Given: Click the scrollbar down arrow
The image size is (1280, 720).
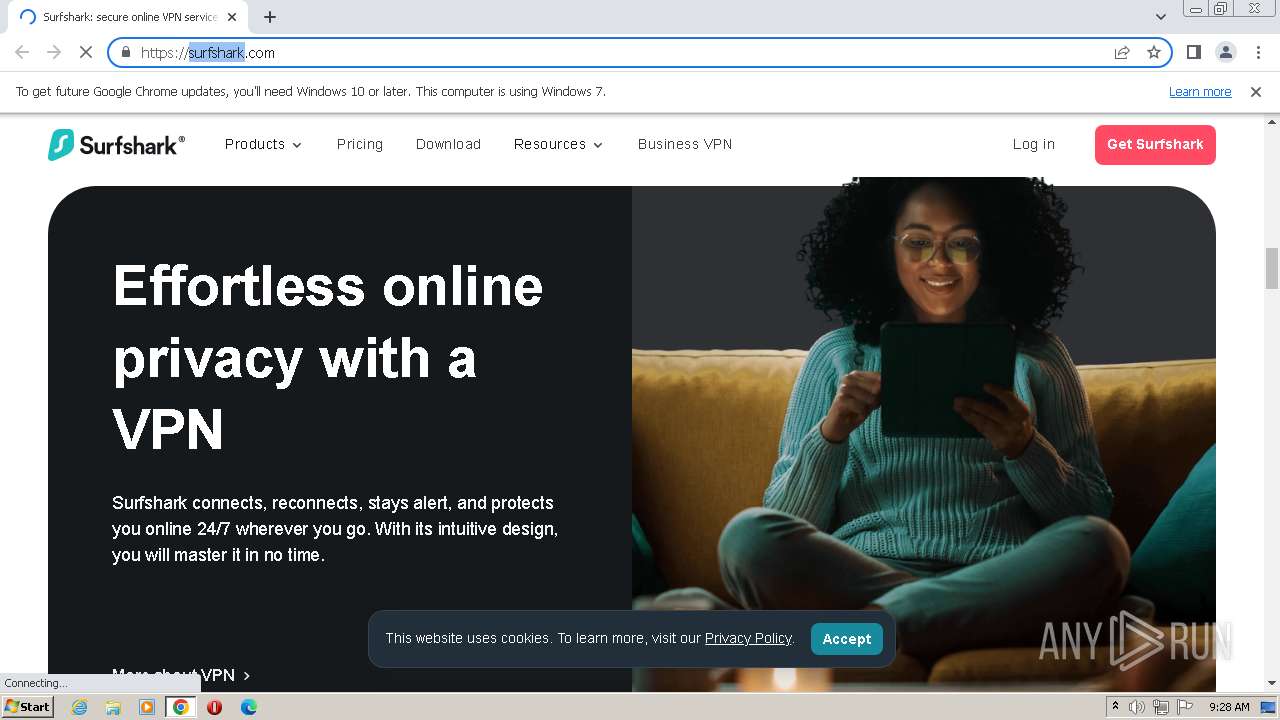Looking at the screenshot, I should tap(1272, 683).
